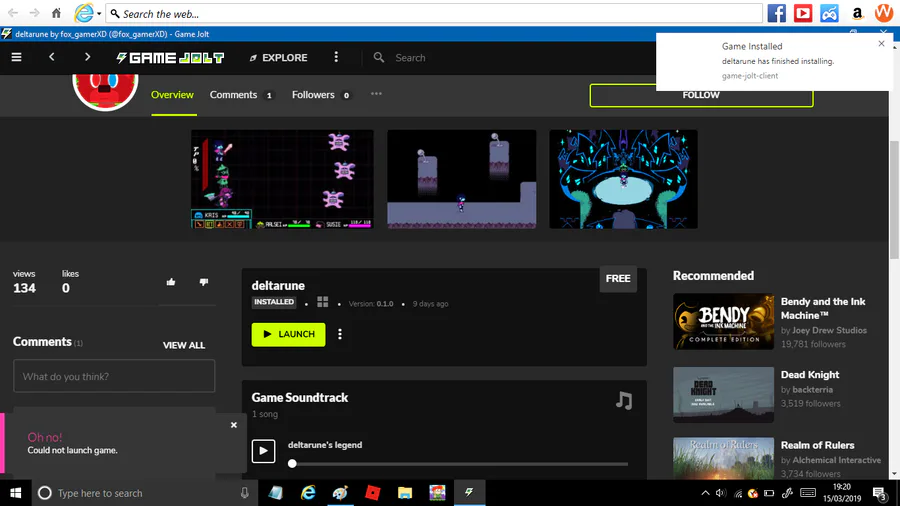The width and height of the screenshot is (900, 506).
Task: Click the taskbar 'Type here to search' box
Action: click(143, 493)
